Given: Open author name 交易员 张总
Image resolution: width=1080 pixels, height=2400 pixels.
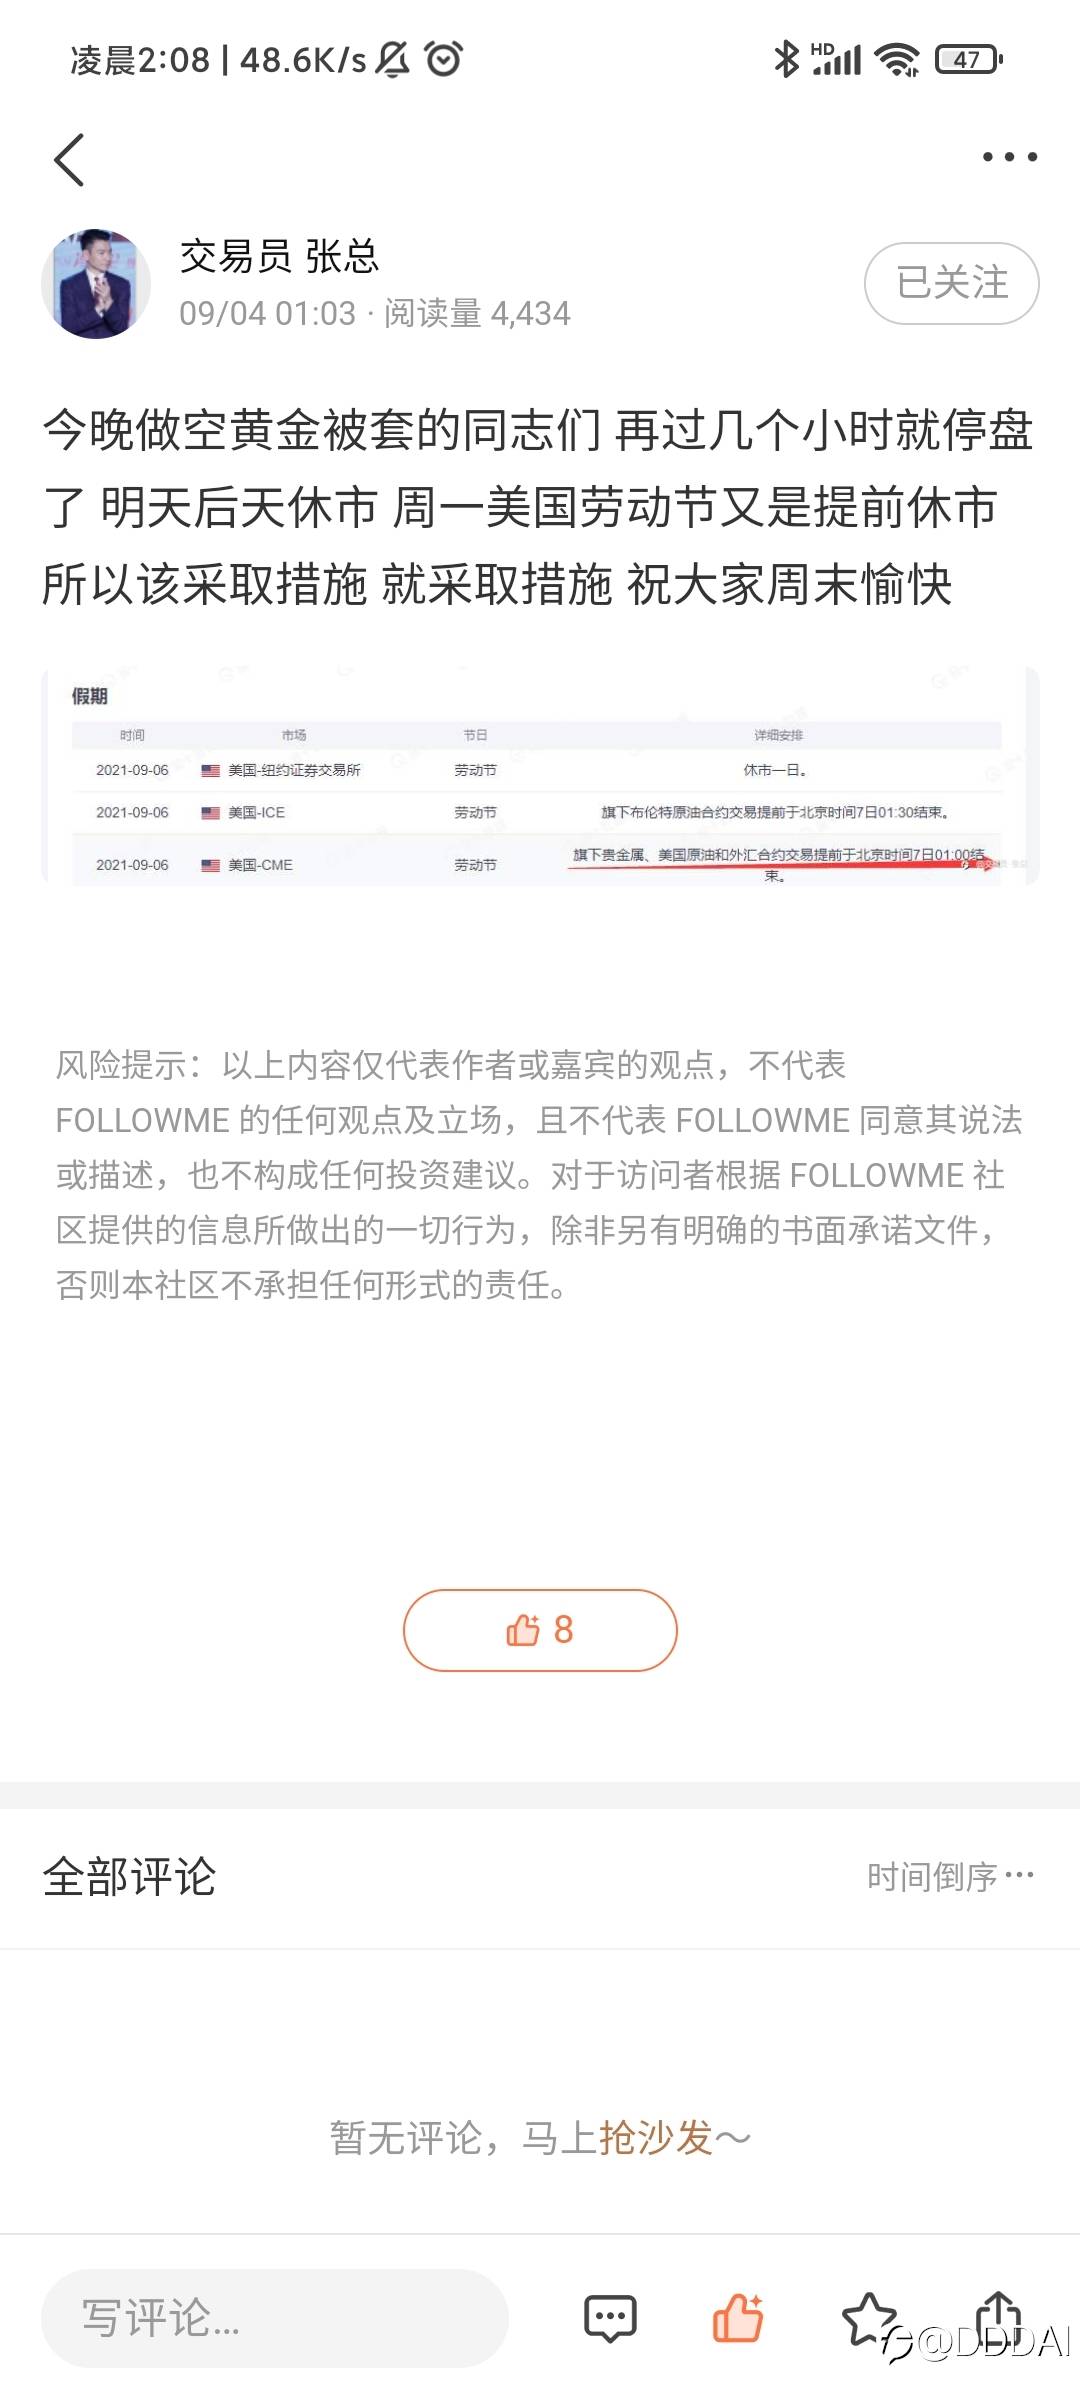Looking at the screenshot, I should [280, 257].
